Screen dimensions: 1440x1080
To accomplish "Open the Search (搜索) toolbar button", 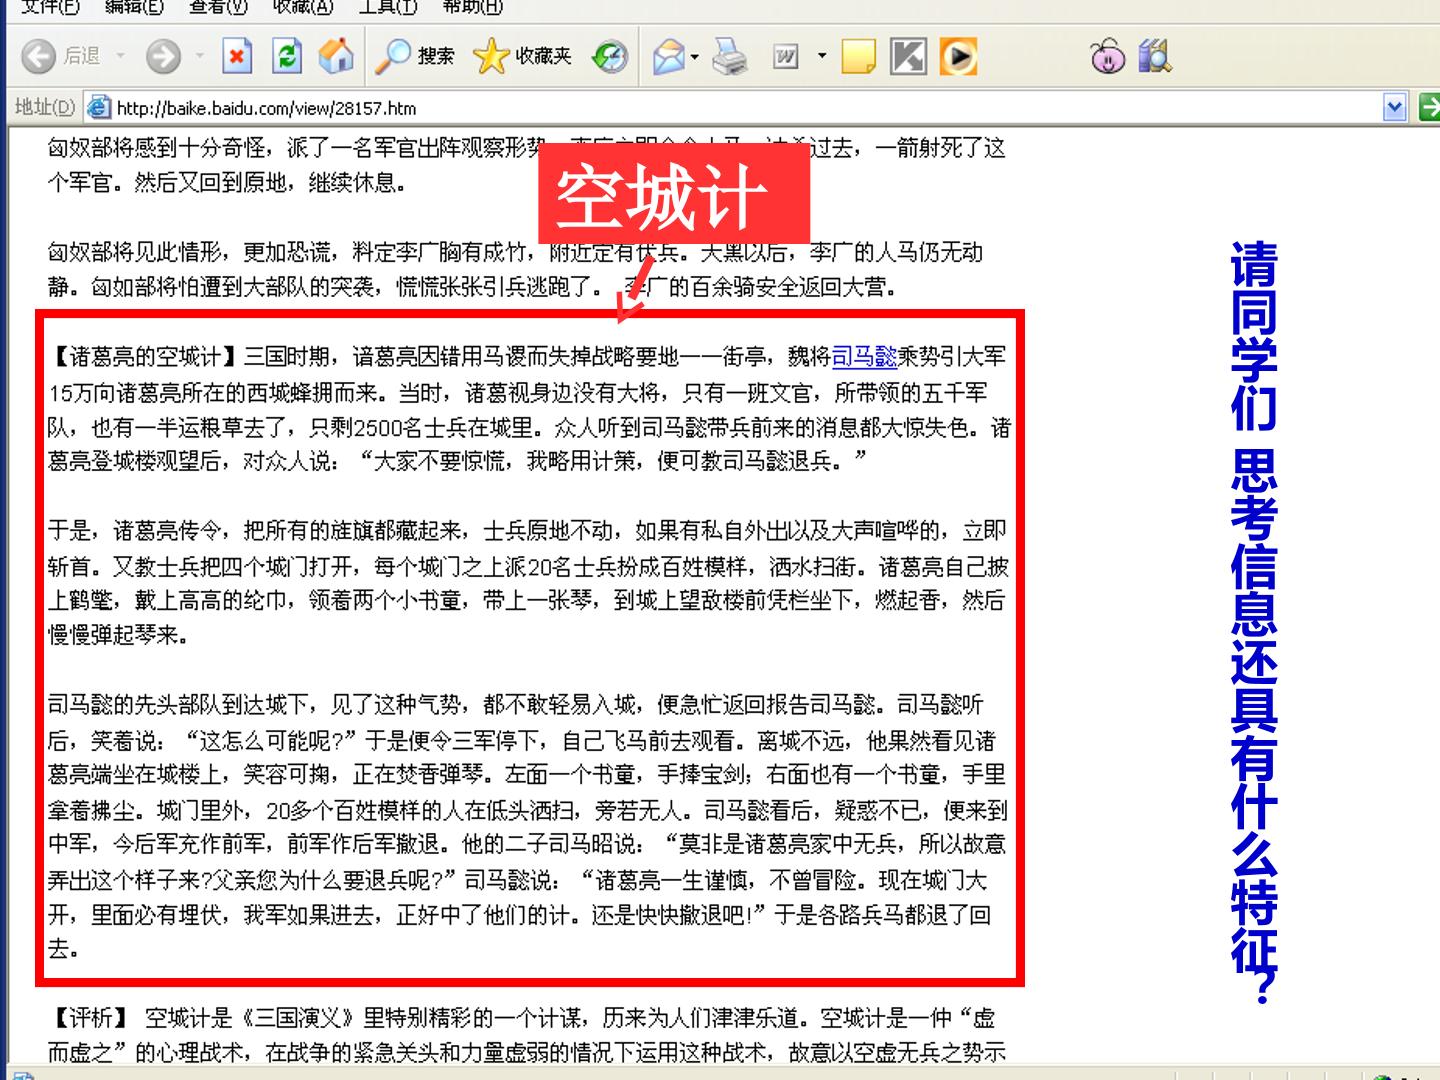I will point(414,56).
